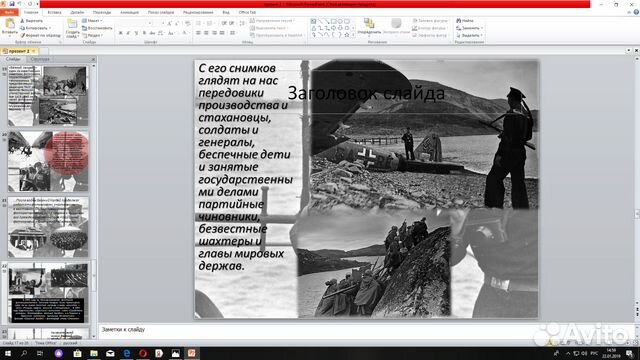The width and height of the screenshot is (640, 360).
Task: Switch to the Вставка ribbon tab
Action: point(54,12)
